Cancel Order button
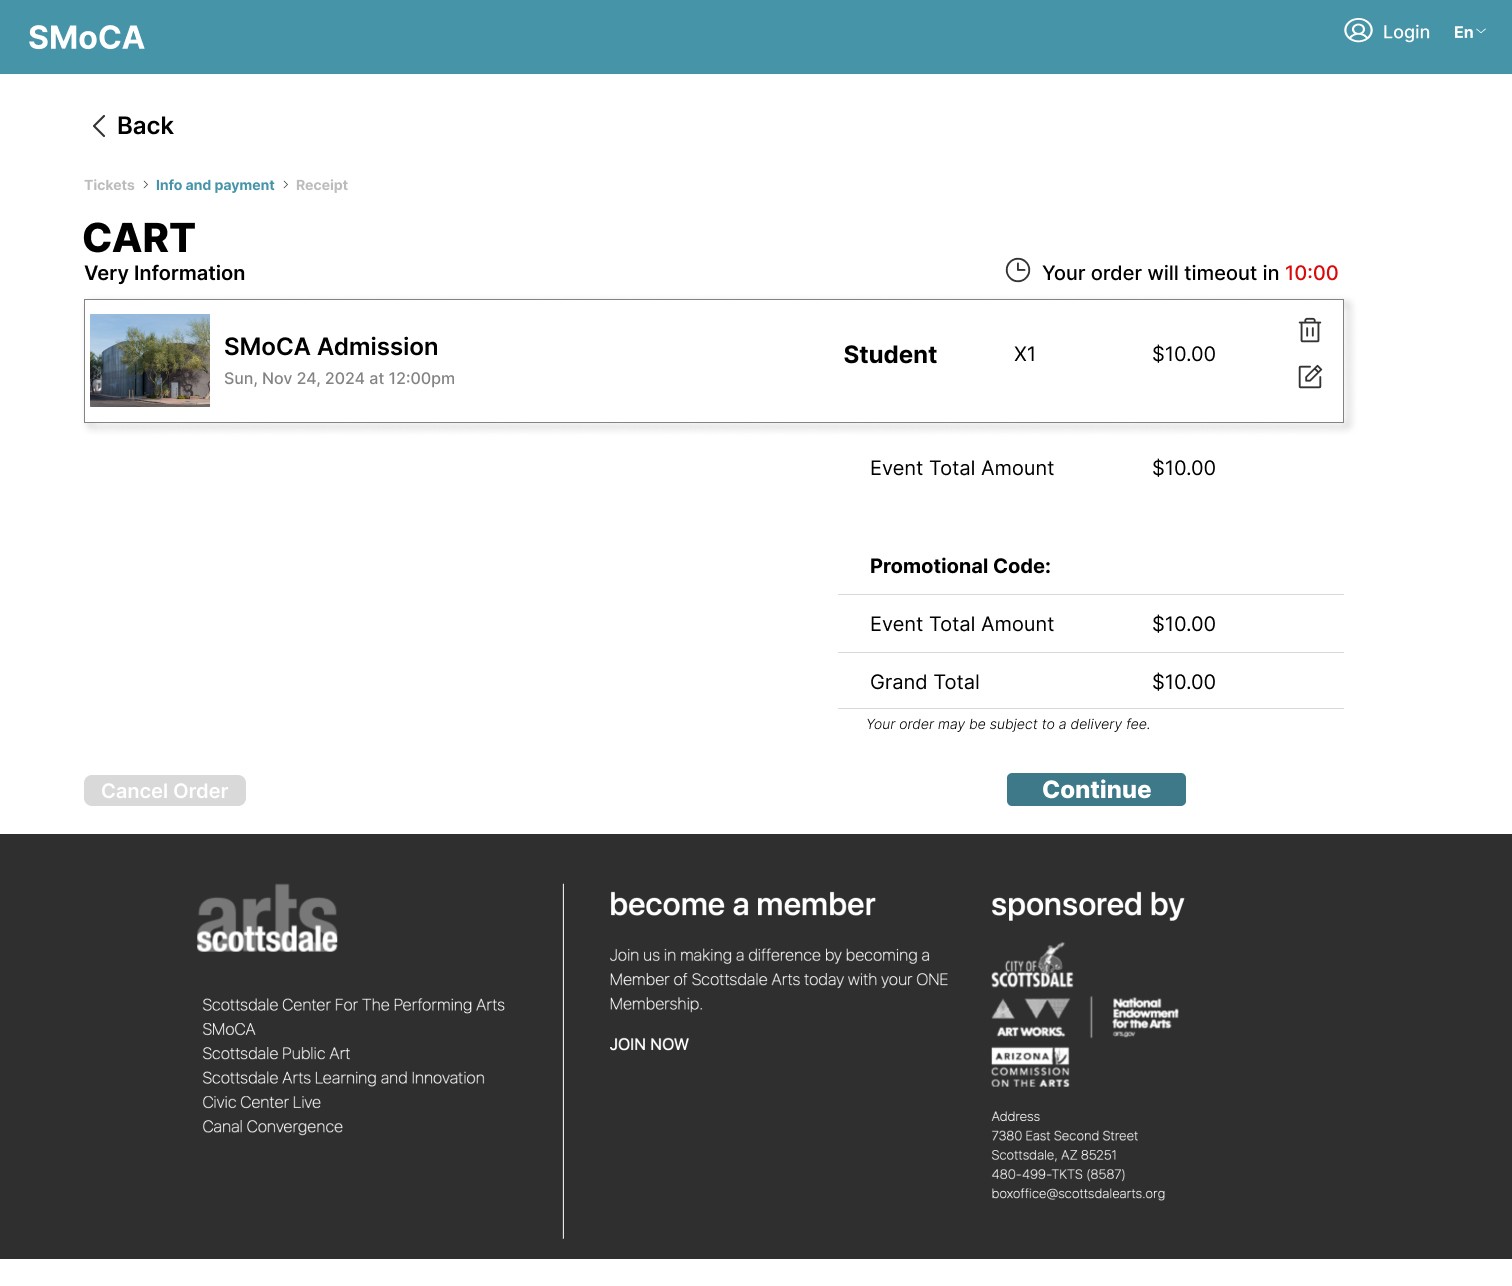This screenshot has height=1286, width=1512. [165, 791]
